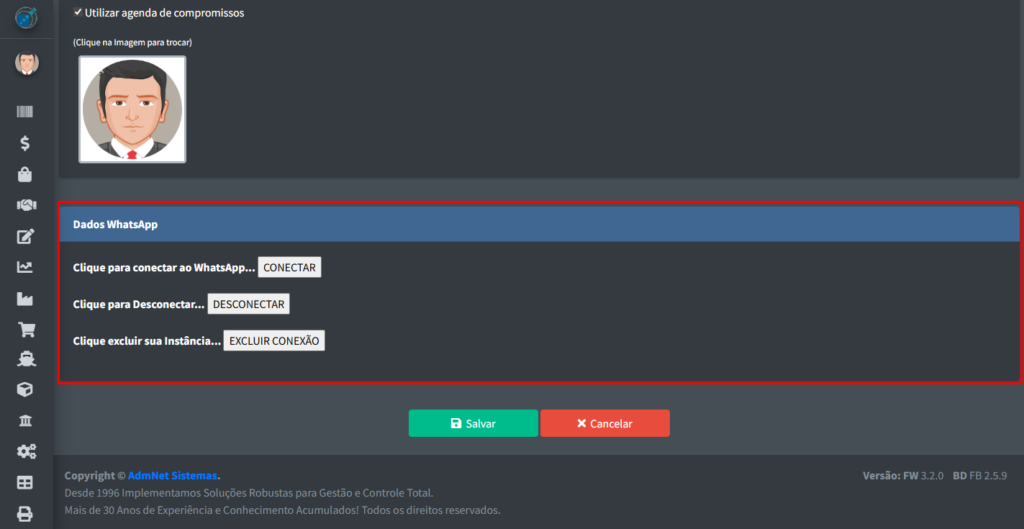Screen dimensions: 1024x529
Task: Click the factory industry sidebar icon
Action: (26, 298)
